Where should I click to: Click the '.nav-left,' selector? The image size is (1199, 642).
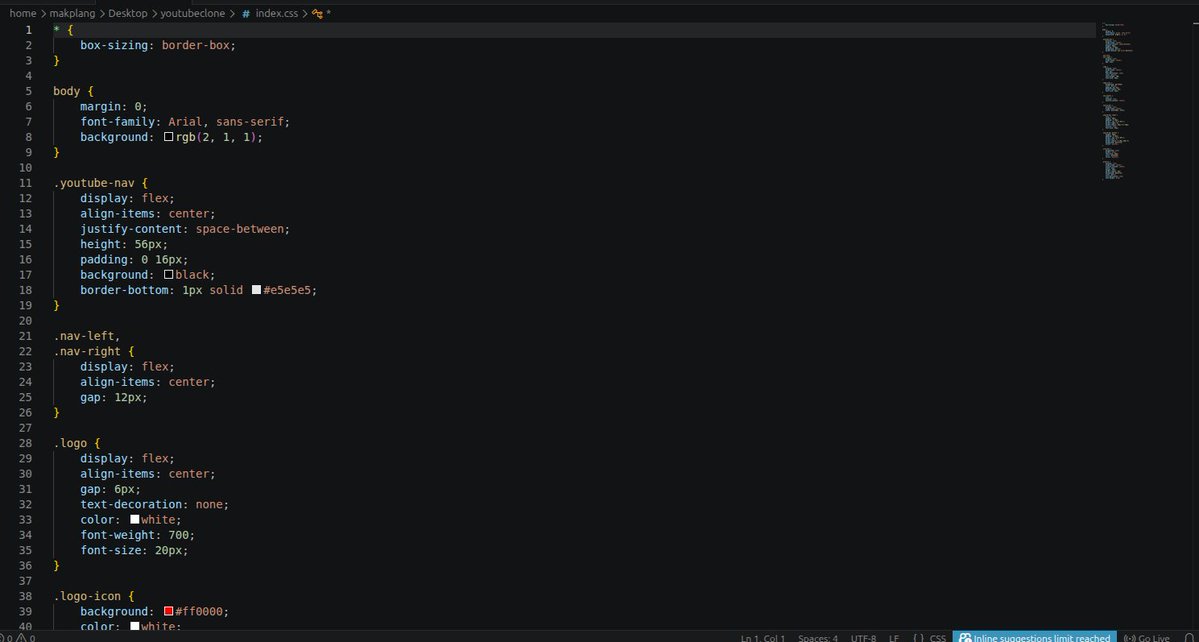click(87, 336)
